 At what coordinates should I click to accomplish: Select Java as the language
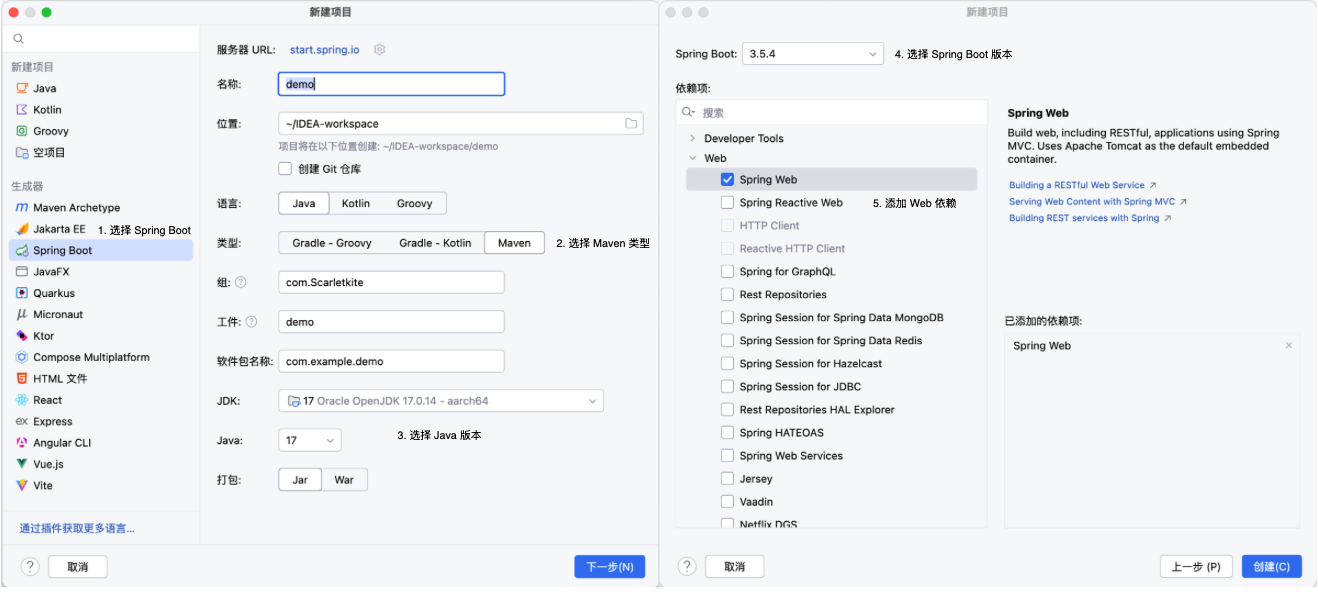point(304,203)
